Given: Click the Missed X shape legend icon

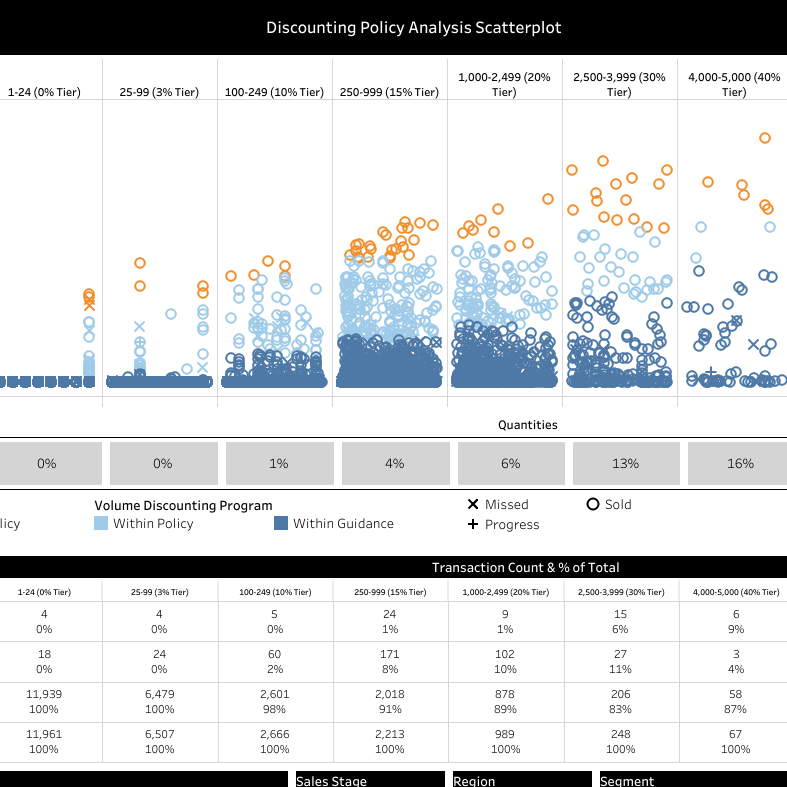Looking at the screenshot, I should [x=473, y=505].
